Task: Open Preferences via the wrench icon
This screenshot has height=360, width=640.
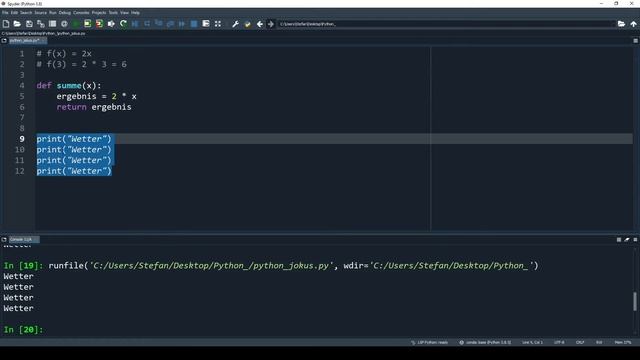Action: (x=236, y=24)
